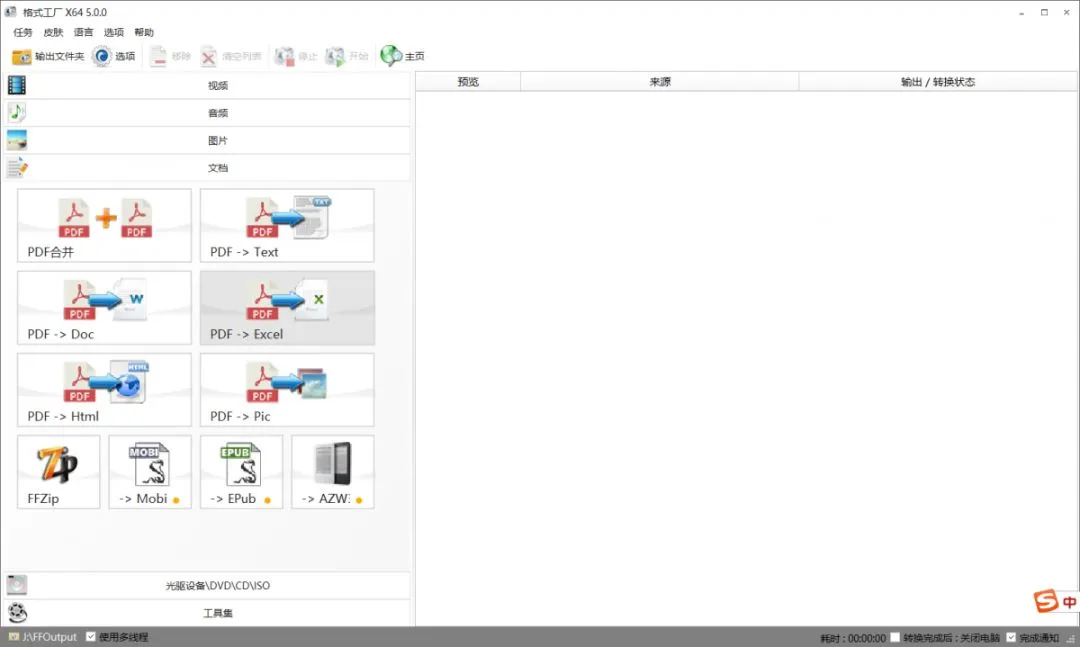The height and width of the screenshot is (647, 1080).
Task: Select the -> EPub converter
Action: 242,472
